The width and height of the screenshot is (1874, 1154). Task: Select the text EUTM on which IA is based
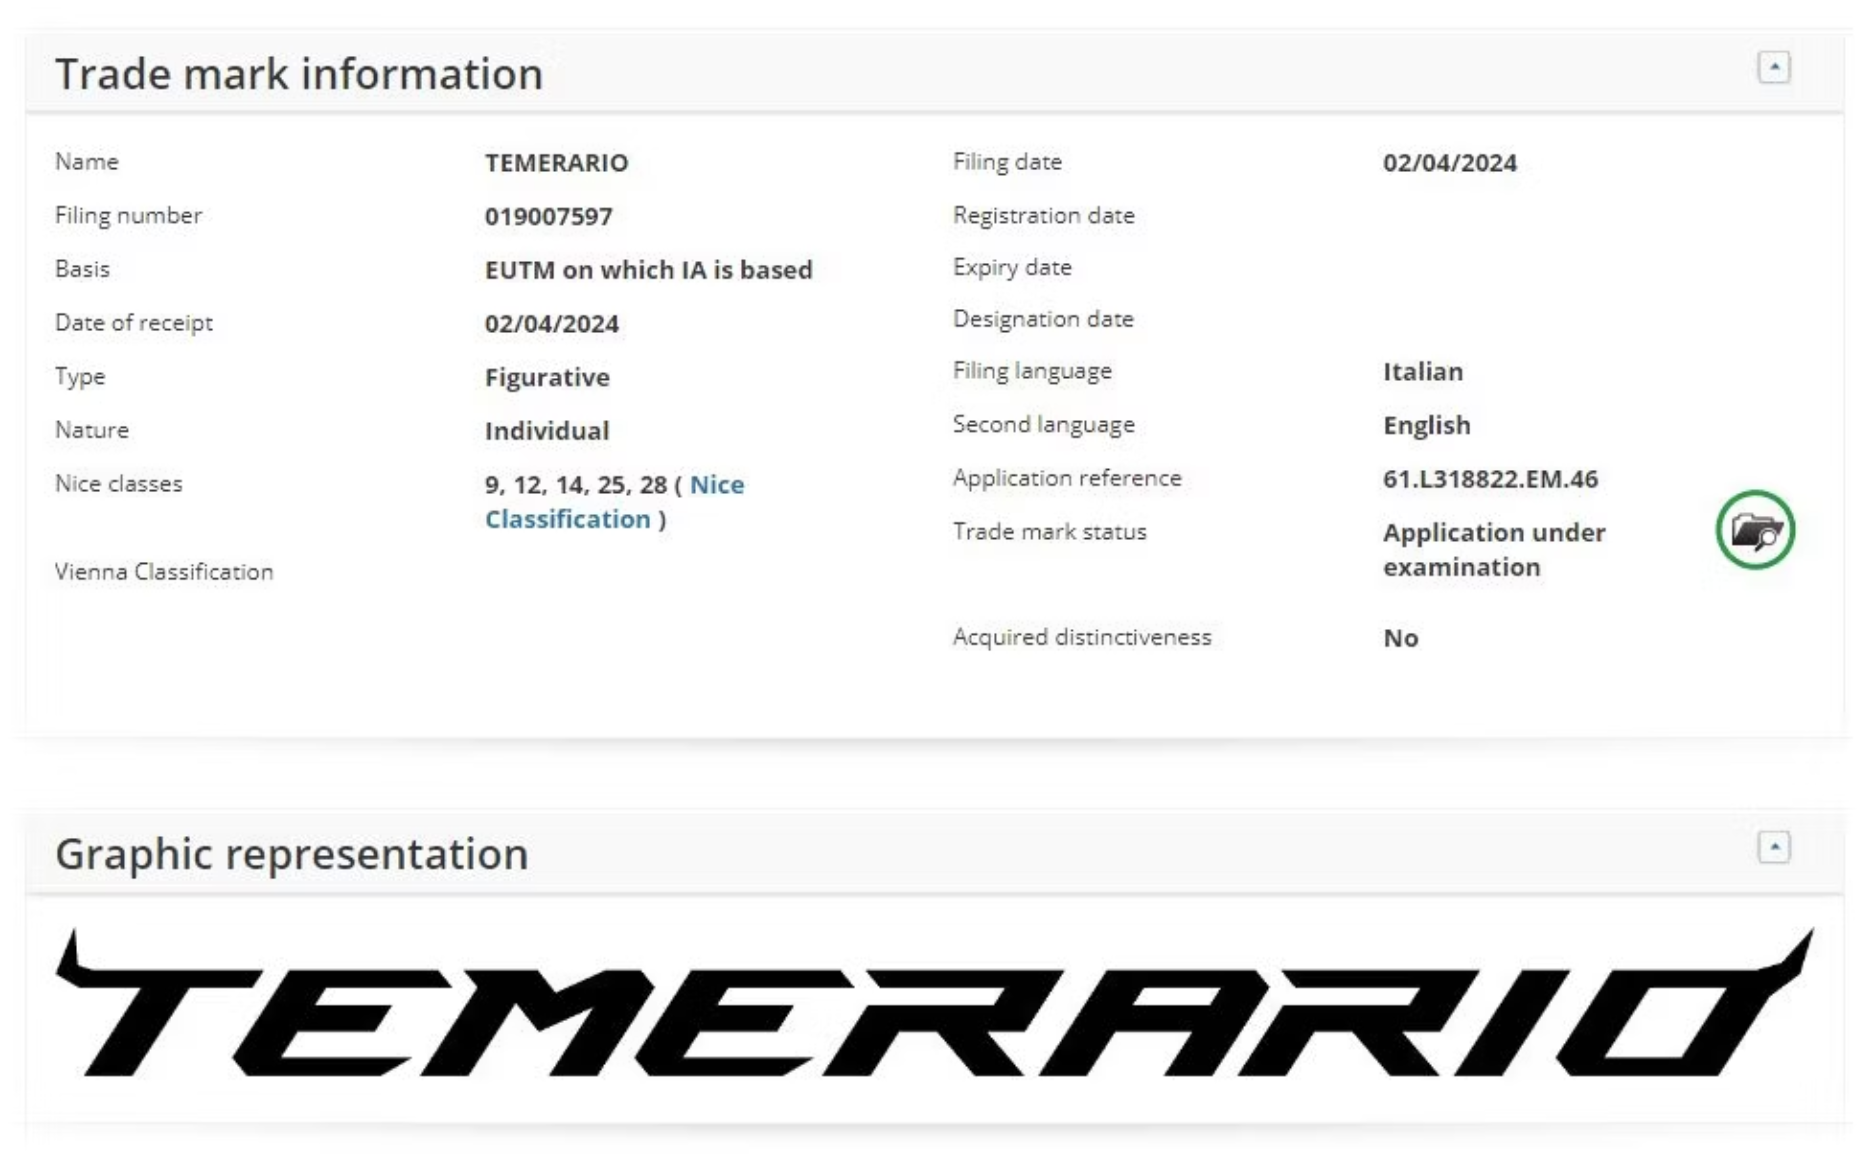click(x=649, y=270)
